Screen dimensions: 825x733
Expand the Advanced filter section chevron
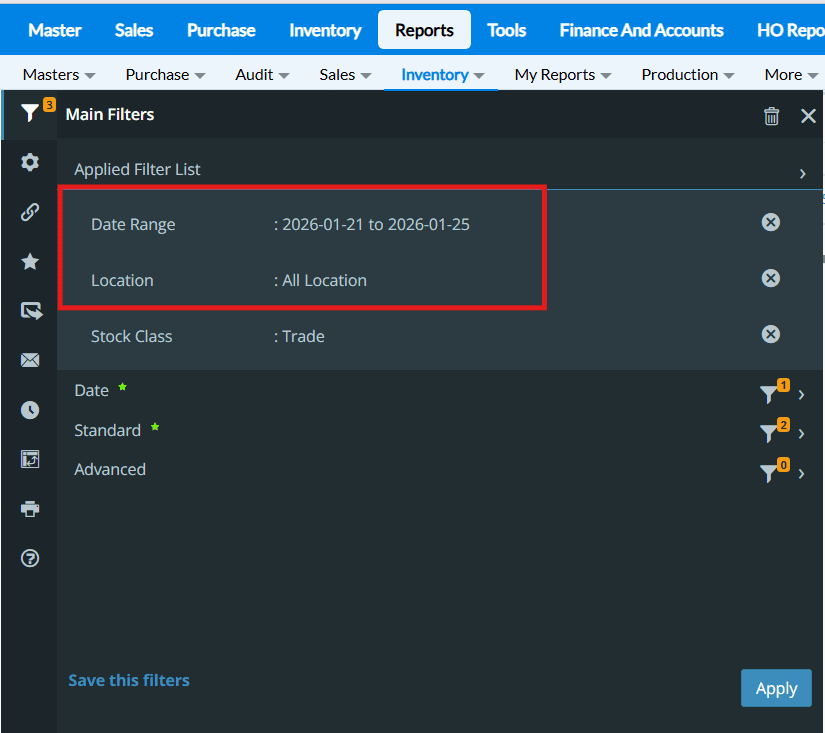tap(801, 474)
